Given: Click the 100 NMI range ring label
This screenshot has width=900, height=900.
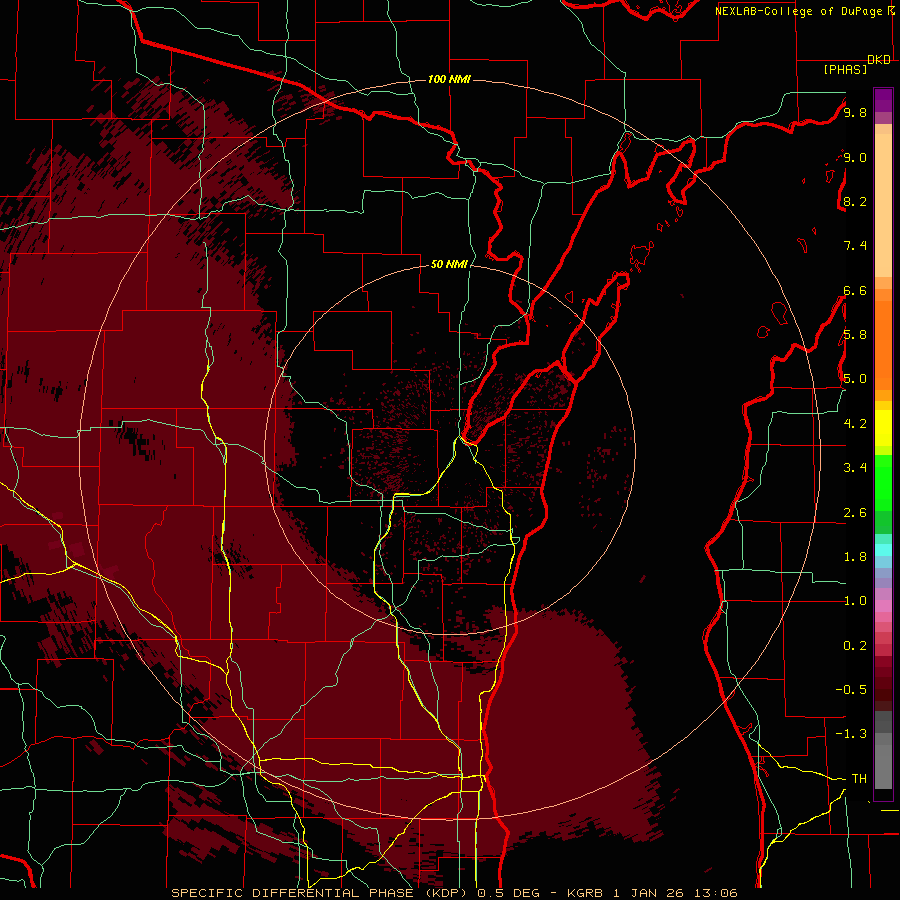Looking at the screenshot, I should tap(449, 79).
